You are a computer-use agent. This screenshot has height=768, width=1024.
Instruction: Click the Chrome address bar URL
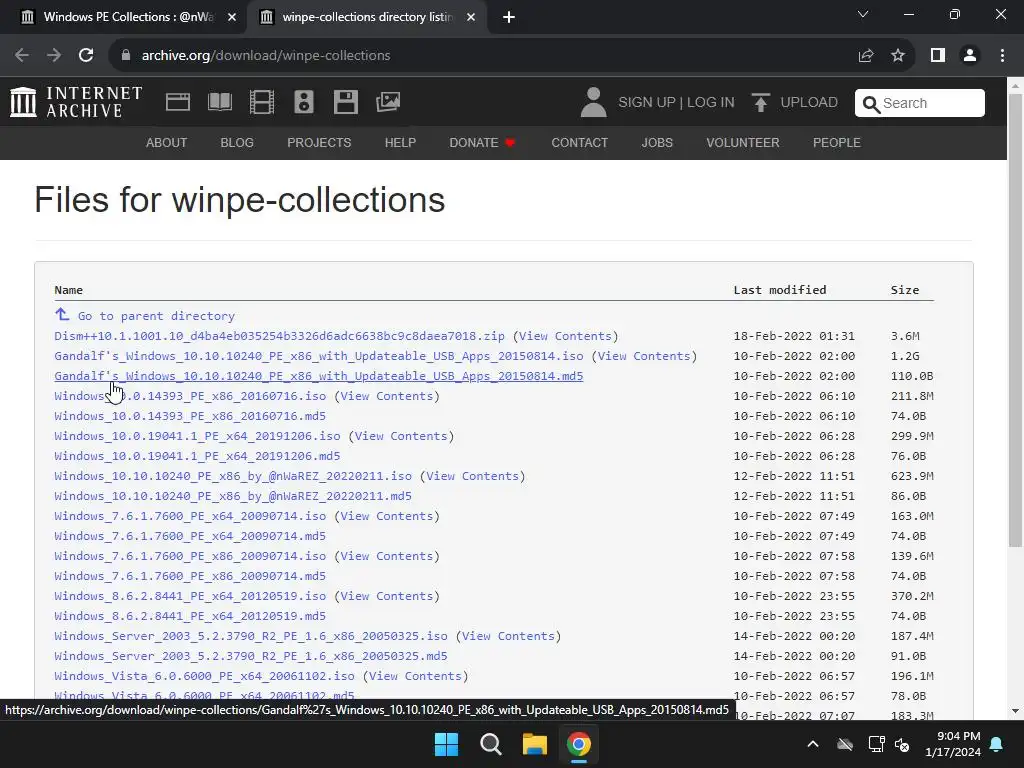266,56
